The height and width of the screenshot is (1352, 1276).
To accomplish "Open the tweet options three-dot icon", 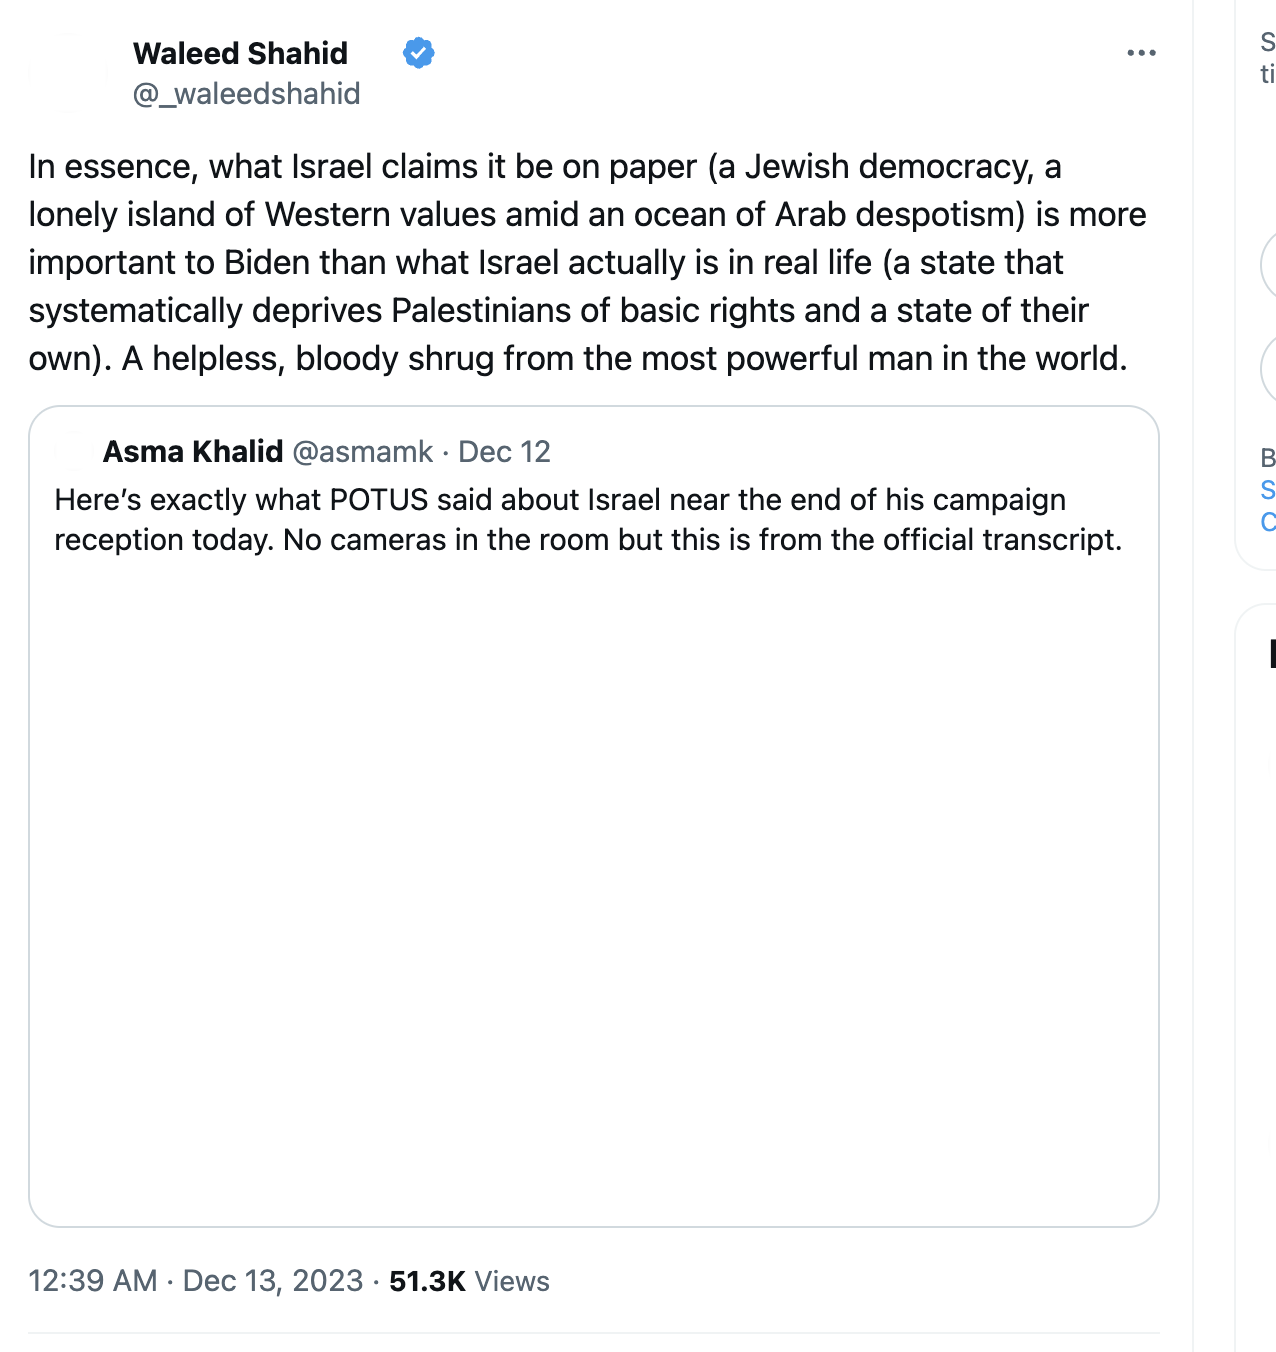I will pos(1140,53).
